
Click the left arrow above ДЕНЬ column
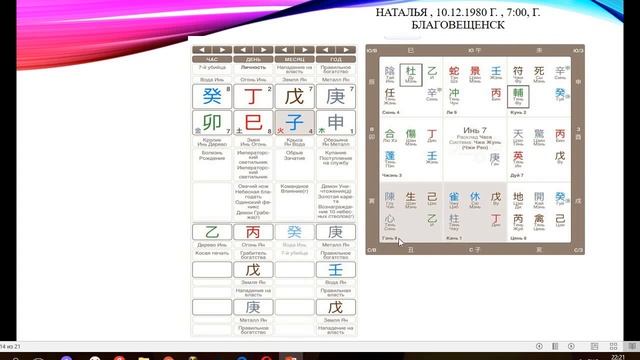(x=243, y=50)
